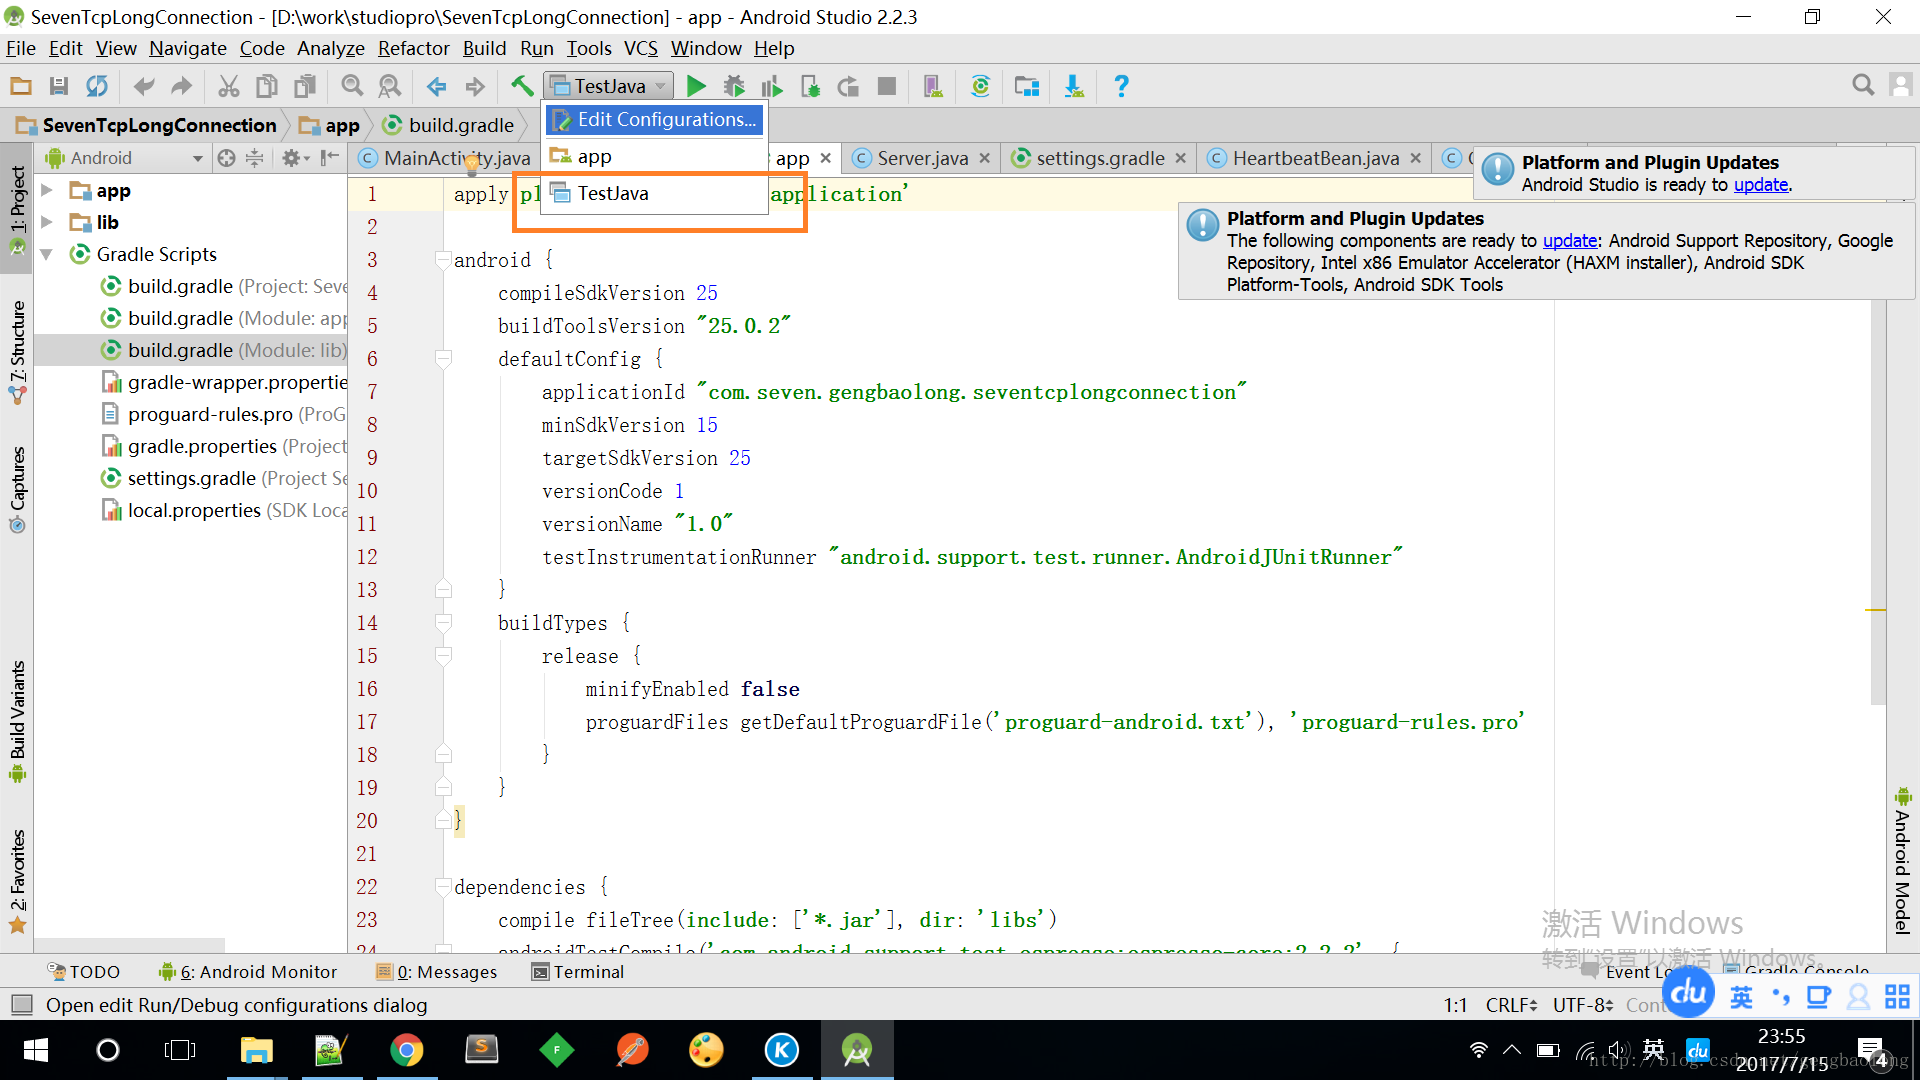1920x1080 pixels.
Task: Click the scroll-from-source target icon
Action: pos(227,158)
